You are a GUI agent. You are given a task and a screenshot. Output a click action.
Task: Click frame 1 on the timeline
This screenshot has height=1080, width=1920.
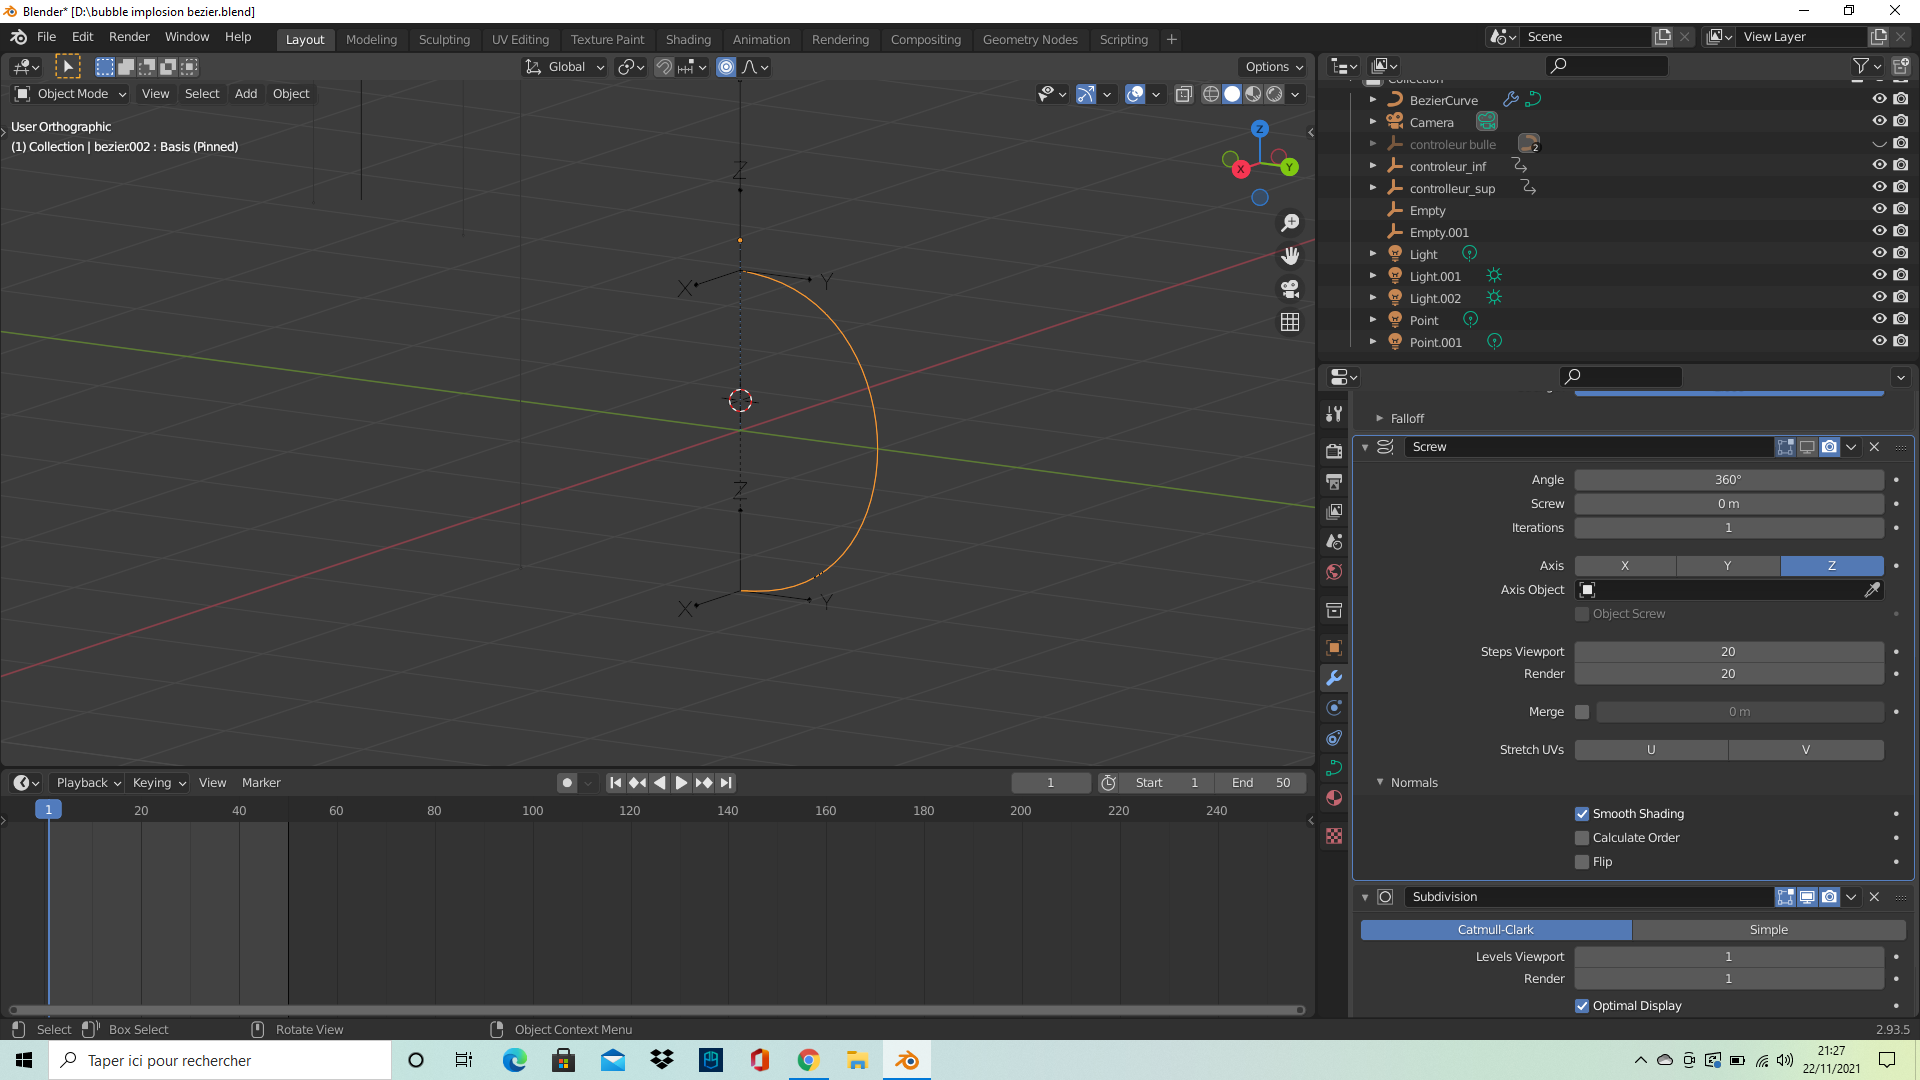47,810
